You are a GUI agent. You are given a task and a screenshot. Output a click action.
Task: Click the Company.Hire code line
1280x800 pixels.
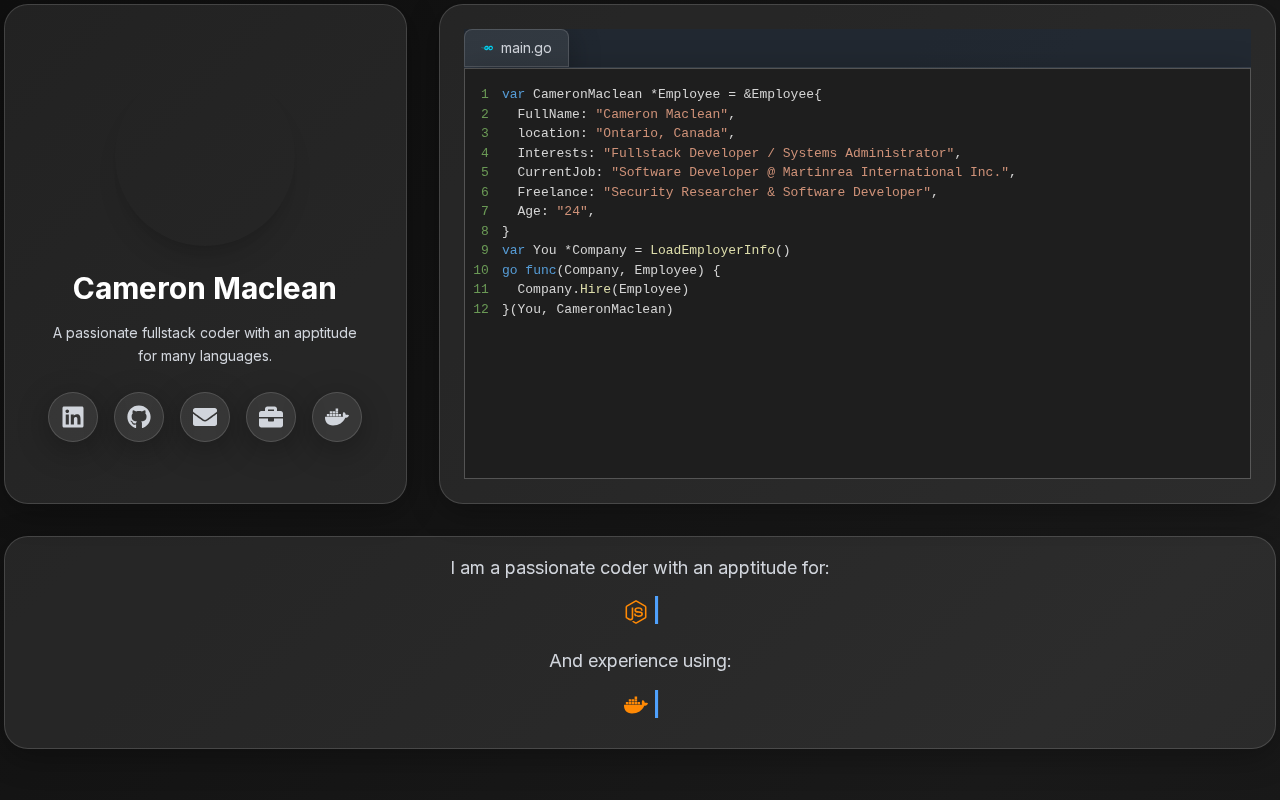603,289
